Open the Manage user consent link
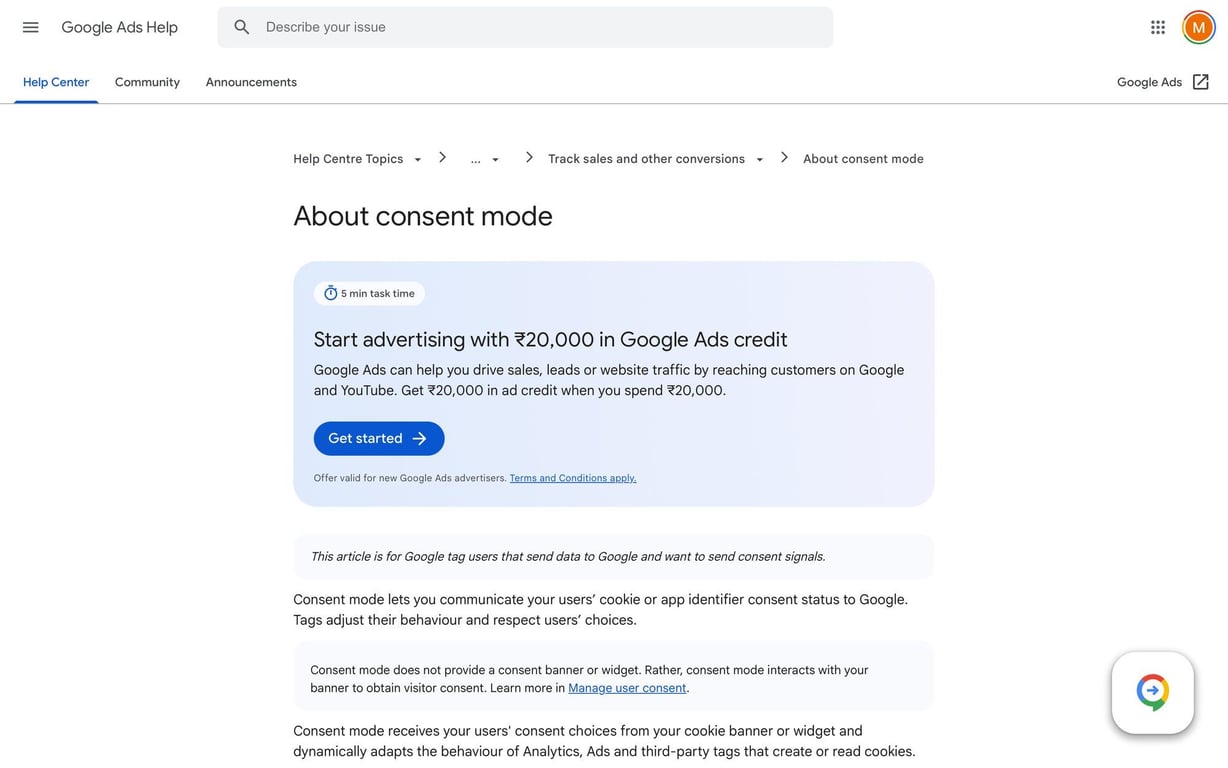This screenshot has height=768, width=1228. [627, 688]
